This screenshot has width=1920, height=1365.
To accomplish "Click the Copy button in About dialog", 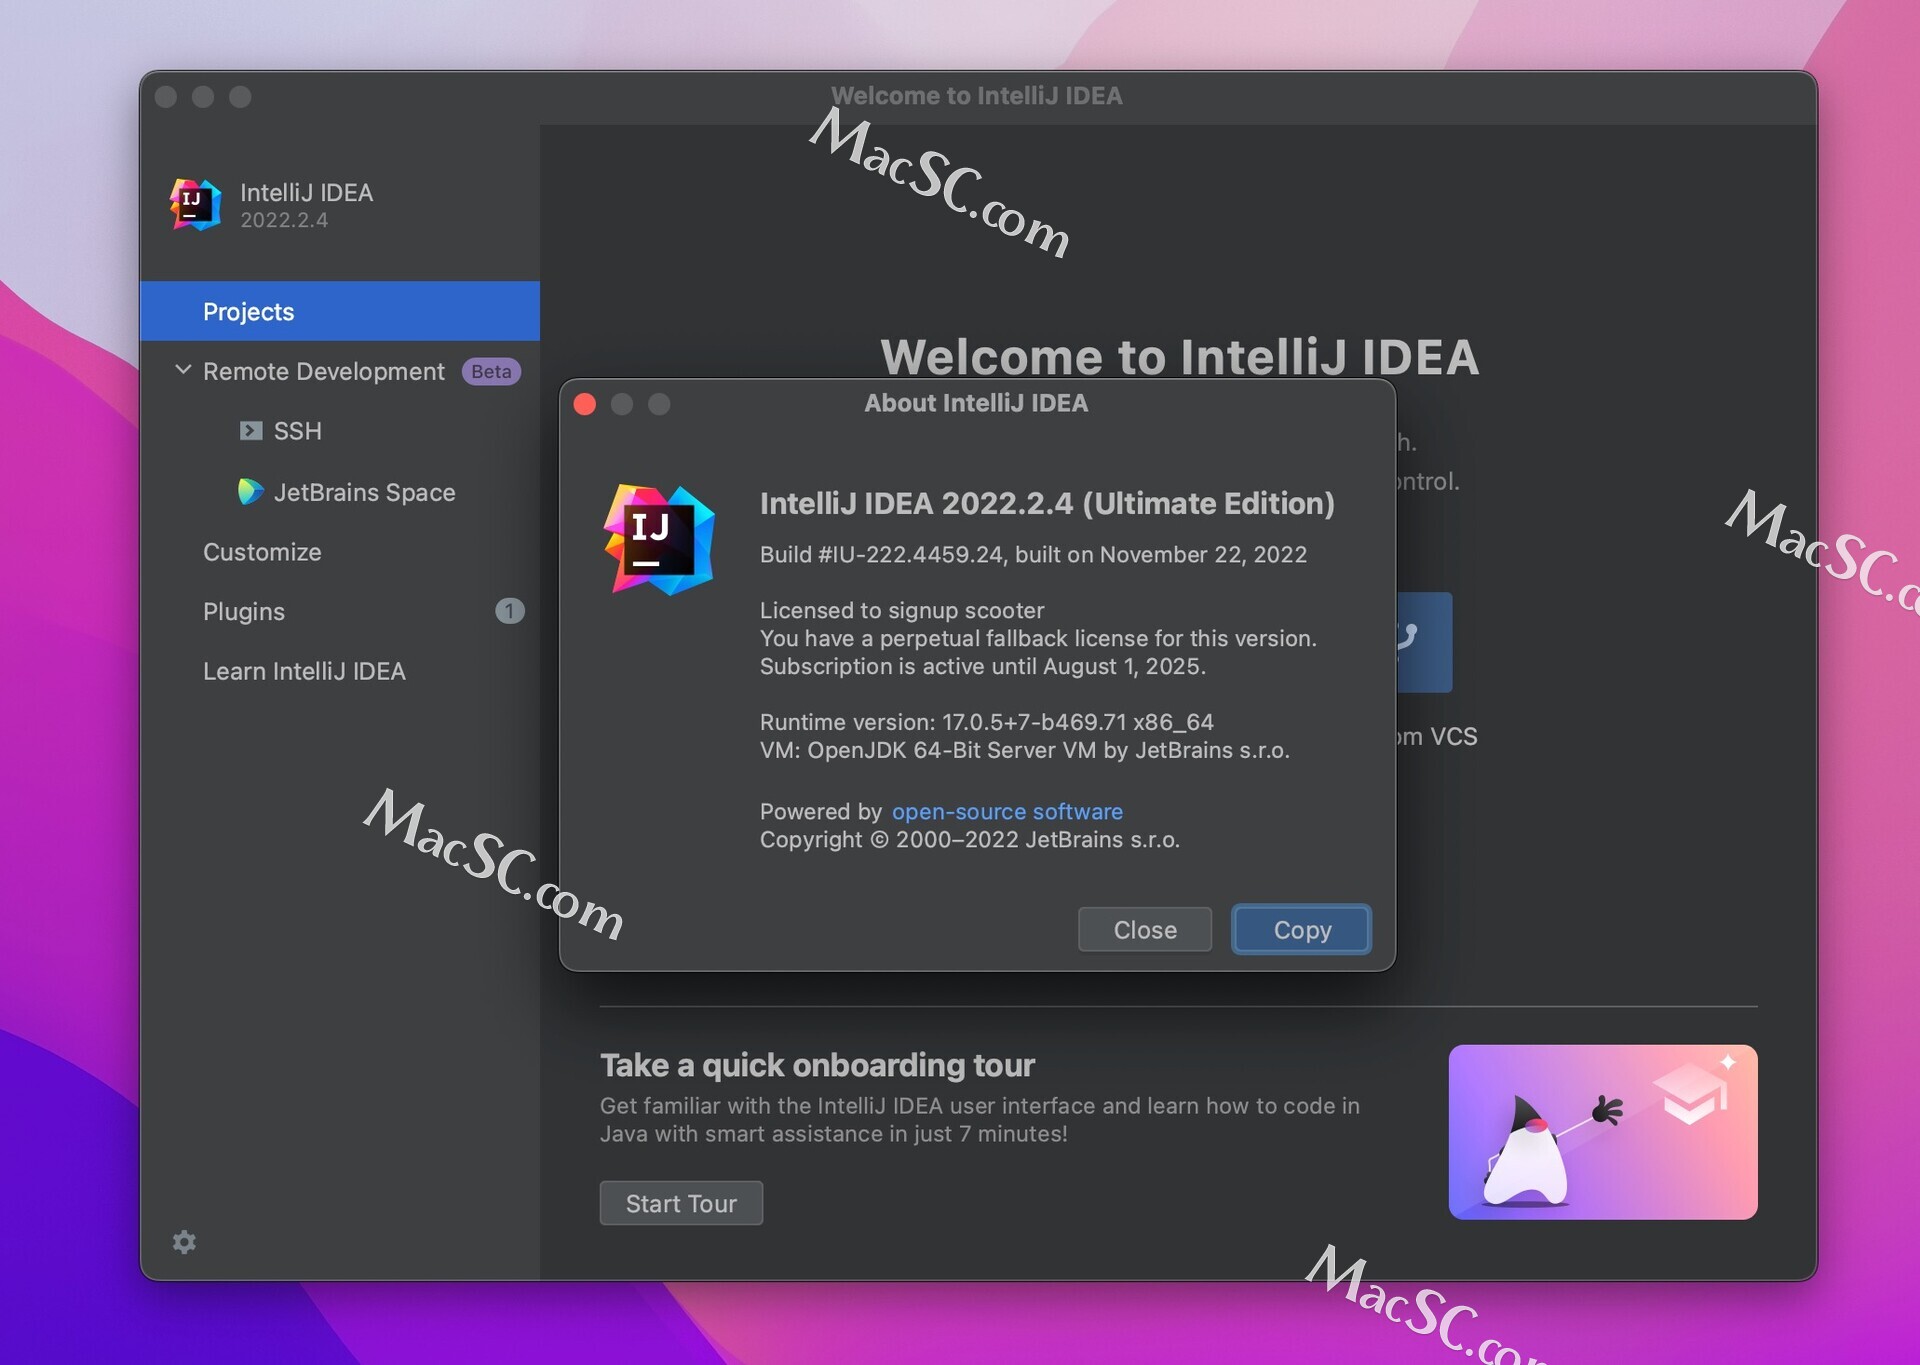I will [1302, 930].
